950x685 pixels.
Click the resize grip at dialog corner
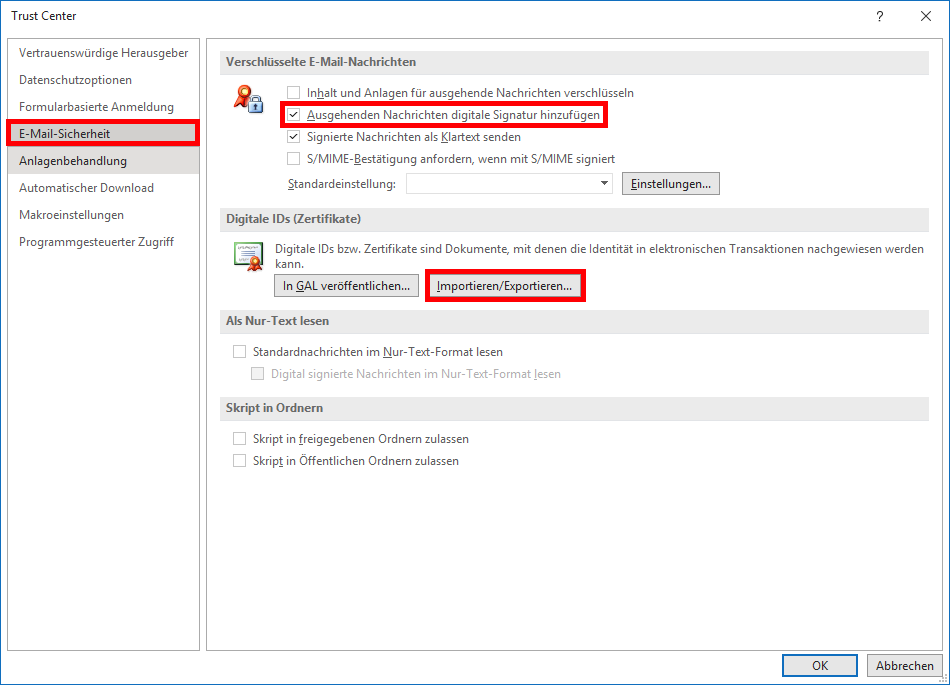[943, 678]
